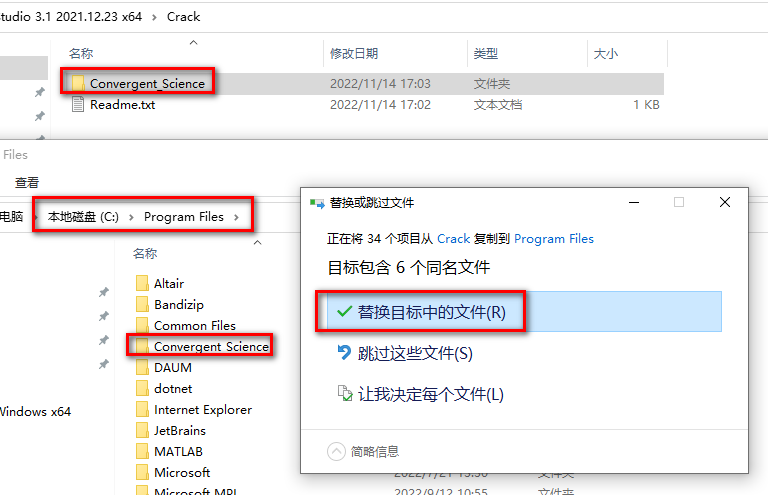Open the Common Files folder
Image resolution: width=768 pixels, height=495 pixels.
coord(194,325)
